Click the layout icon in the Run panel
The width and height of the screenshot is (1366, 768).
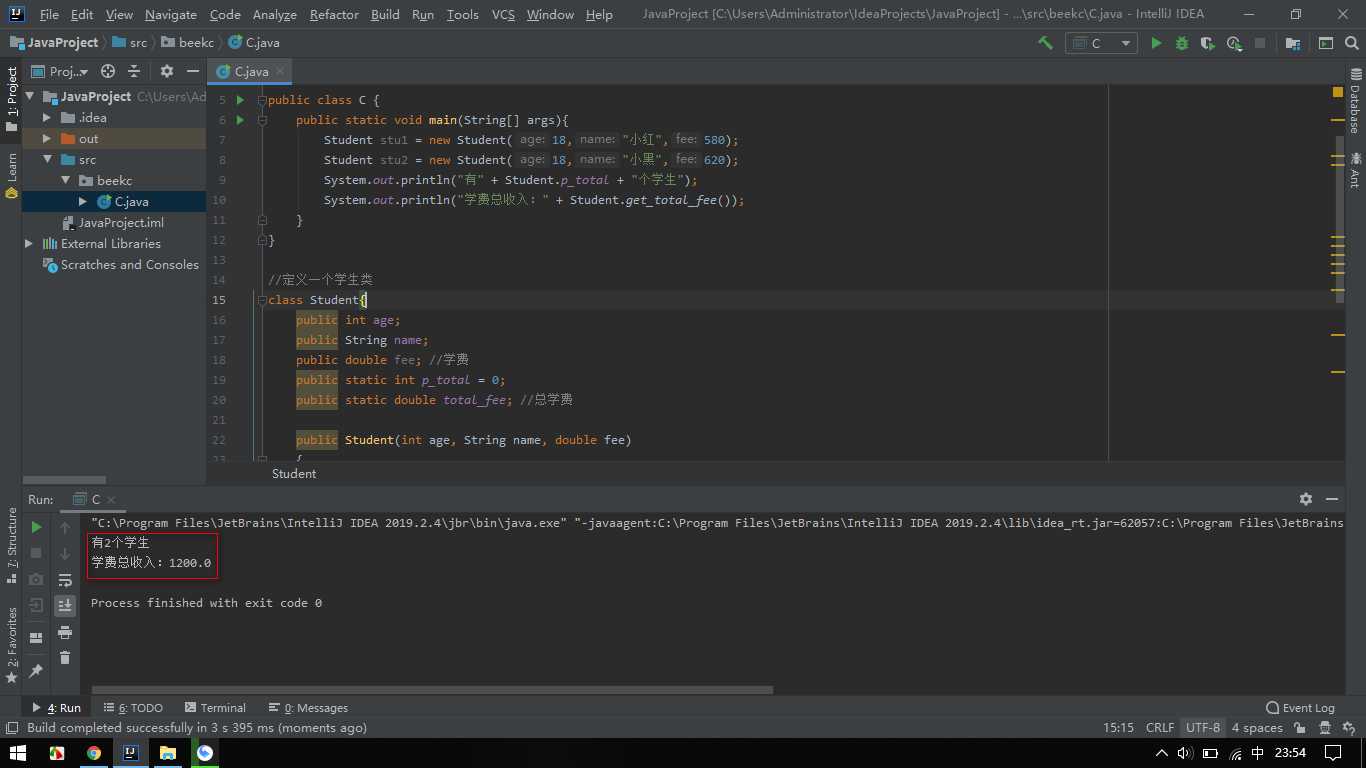coord(36,637)
